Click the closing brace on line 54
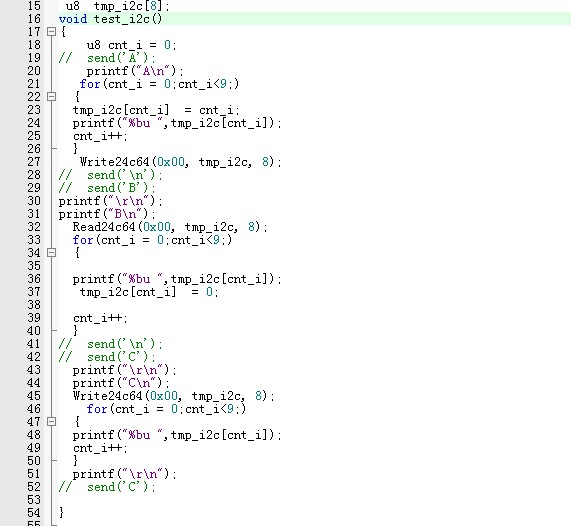The image size is (571, 526). [62, 513]
